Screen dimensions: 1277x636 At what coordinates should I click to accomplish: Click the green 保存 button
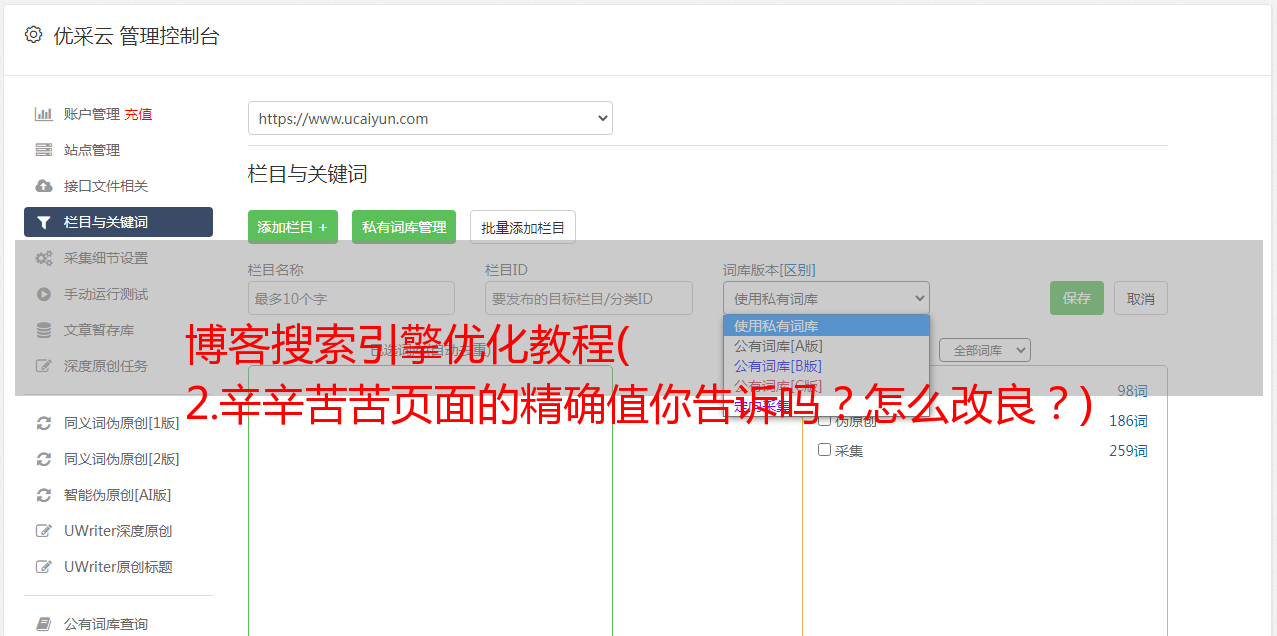tap(1077, 298)
